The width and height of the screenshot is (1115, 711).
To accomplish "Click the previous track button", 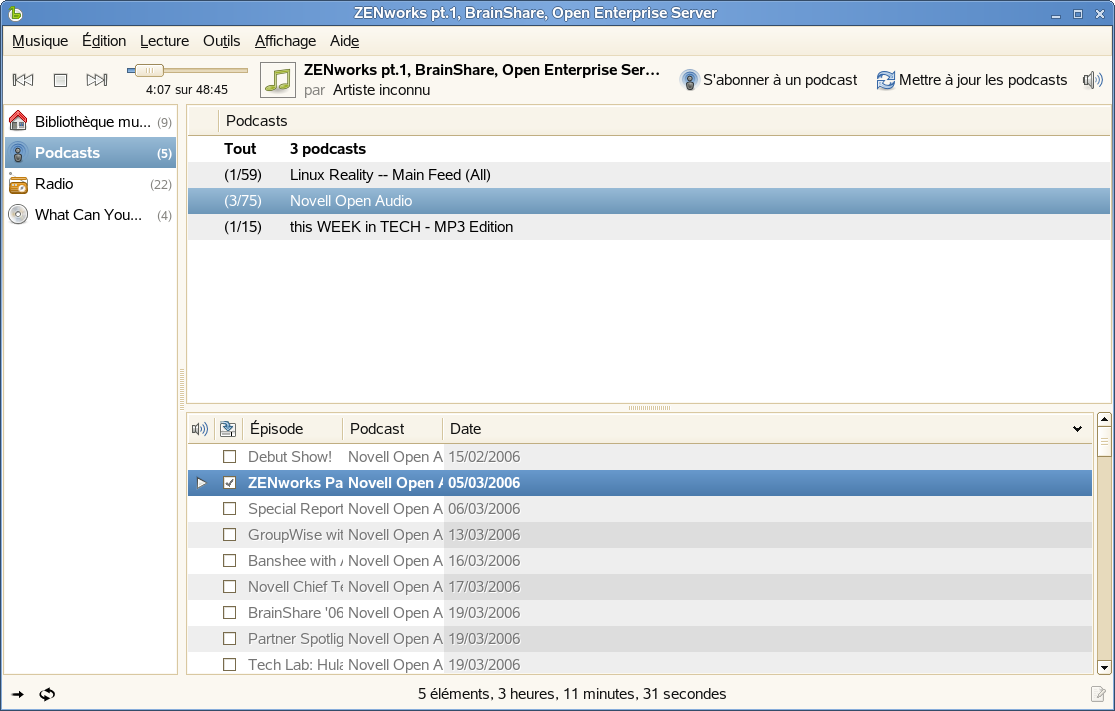I will click(x=23, y=80).
